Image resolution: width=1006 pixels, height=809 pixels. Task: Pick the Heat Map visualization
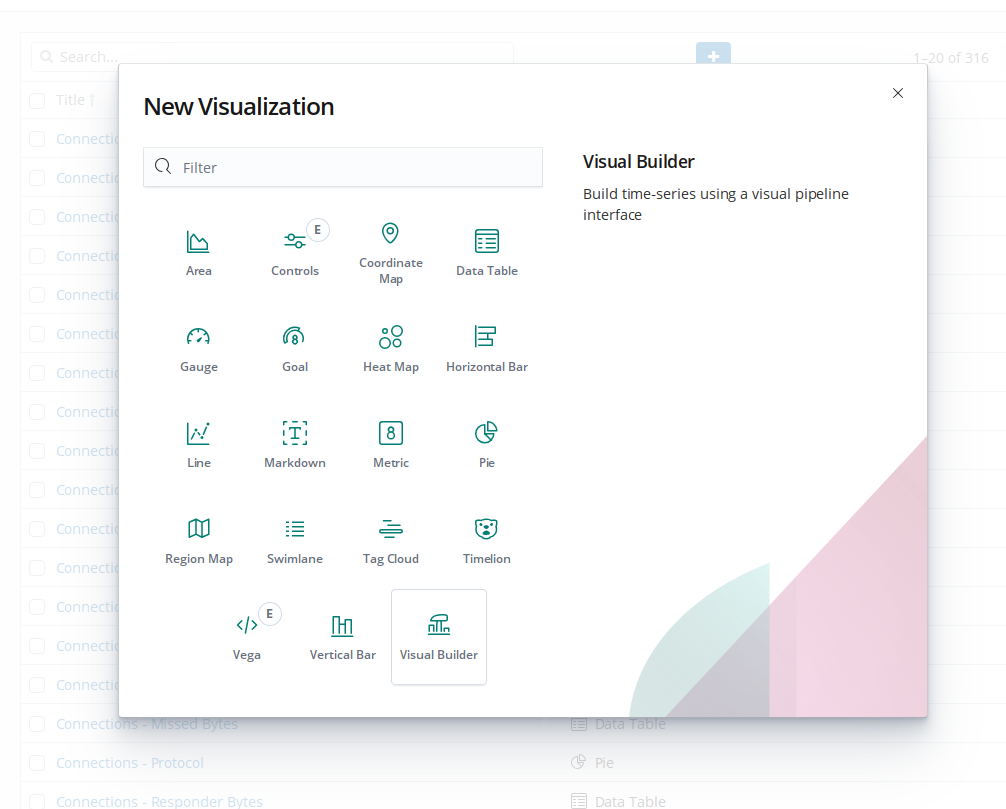pyautogui.click(x=390, y=349)
